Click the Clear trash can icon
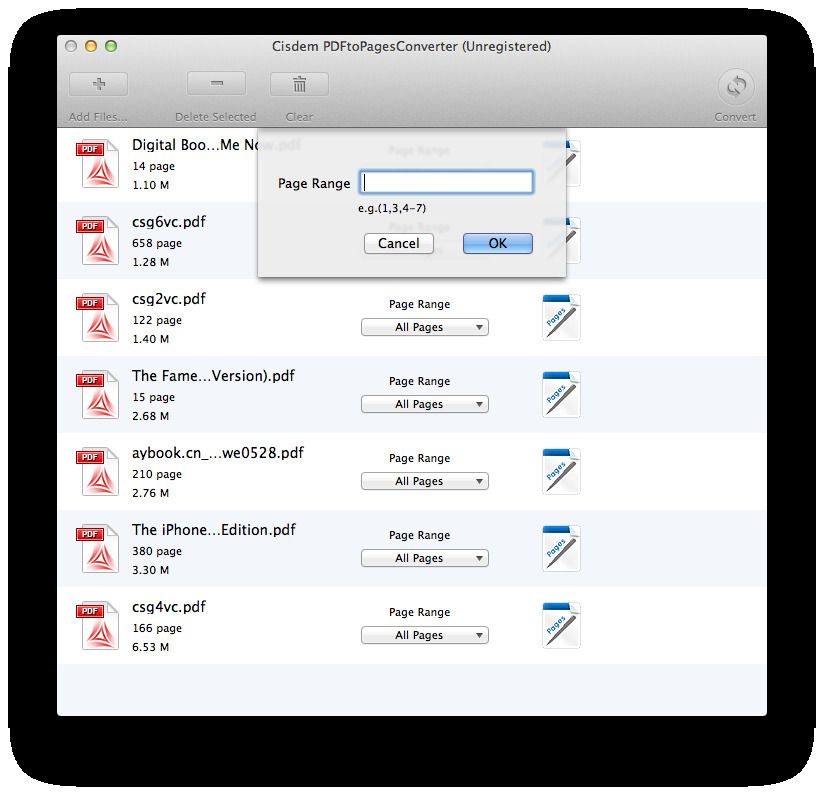Screen dimensions: 824x795 point(299,86)
